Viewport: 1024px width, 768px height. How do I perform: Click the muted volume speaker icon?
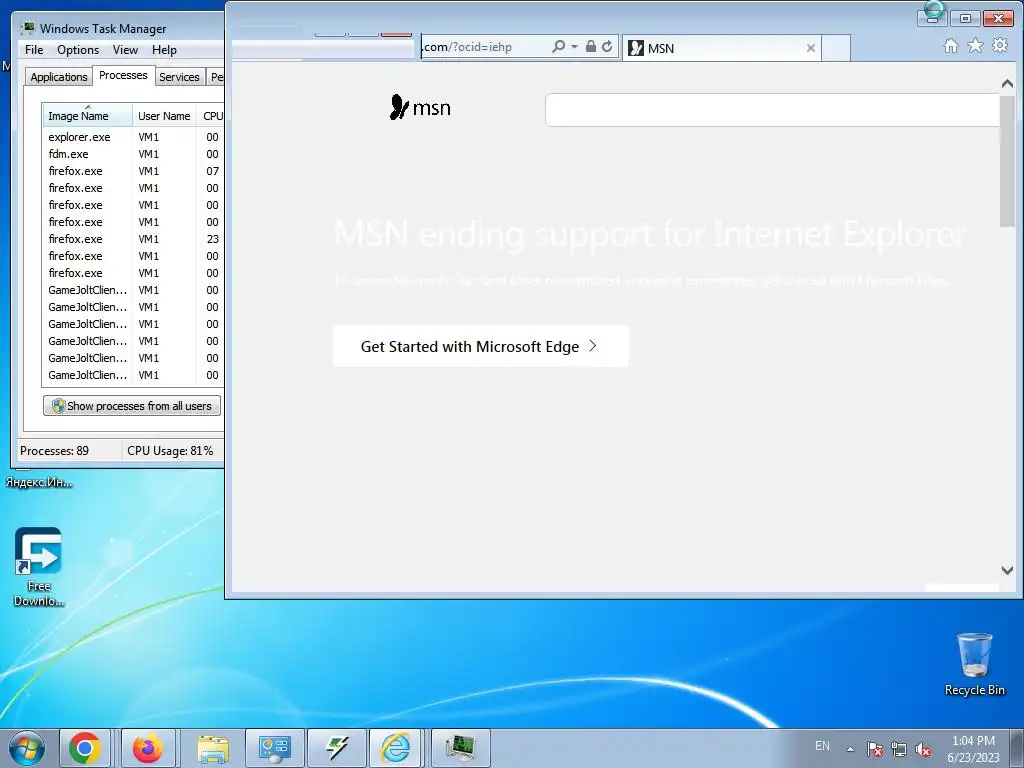(x=923, y=749)
